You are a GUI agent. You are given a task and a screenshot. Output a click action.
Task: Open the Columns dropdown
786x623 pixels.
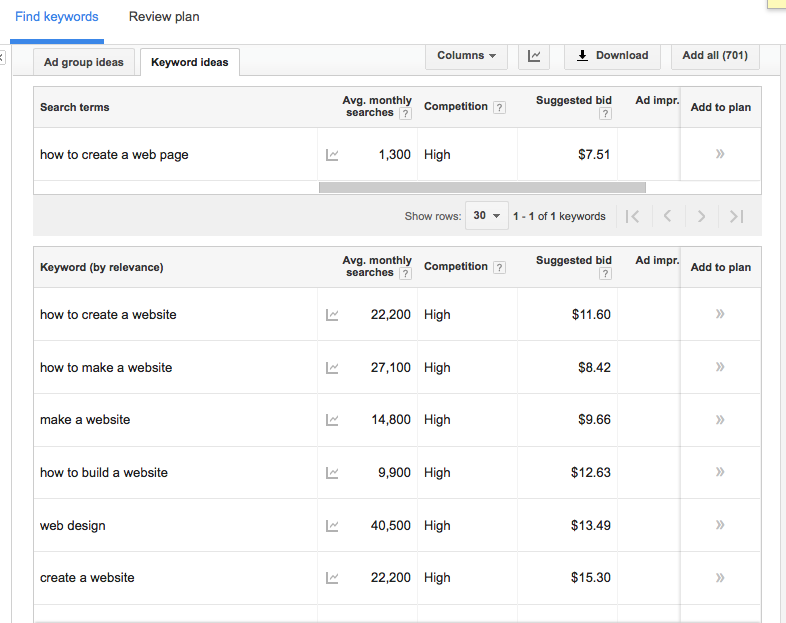coord(466,56)
